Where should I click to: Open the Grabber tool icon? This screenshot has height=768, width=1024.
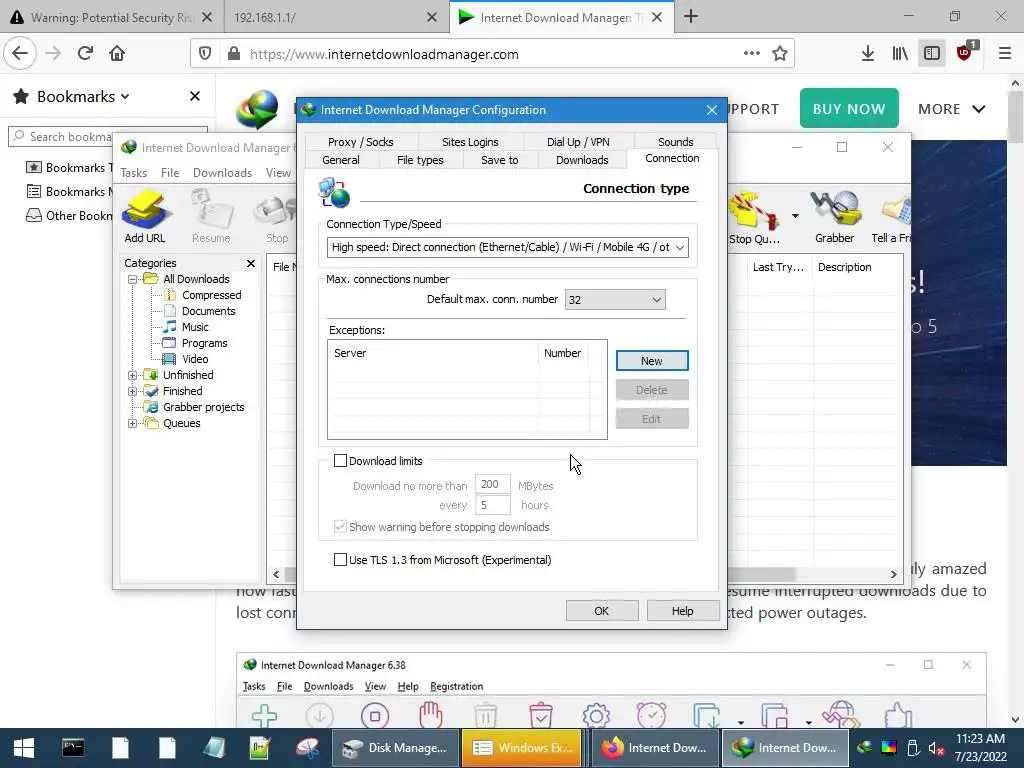(x=834, y=217)
